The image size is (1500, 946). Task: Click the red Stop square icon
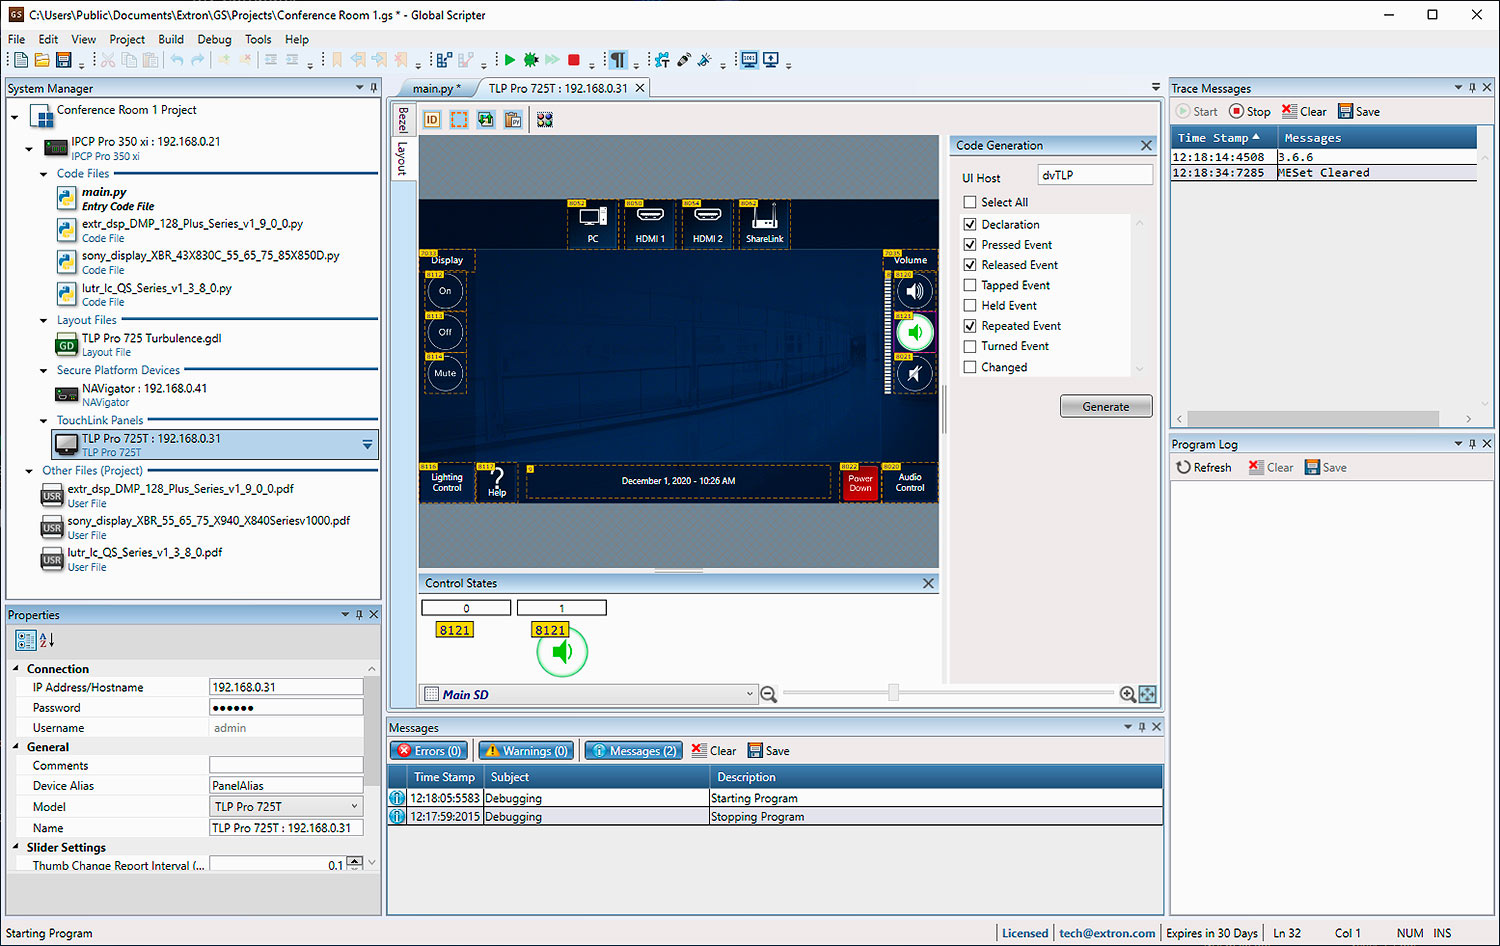click(574, 61)
